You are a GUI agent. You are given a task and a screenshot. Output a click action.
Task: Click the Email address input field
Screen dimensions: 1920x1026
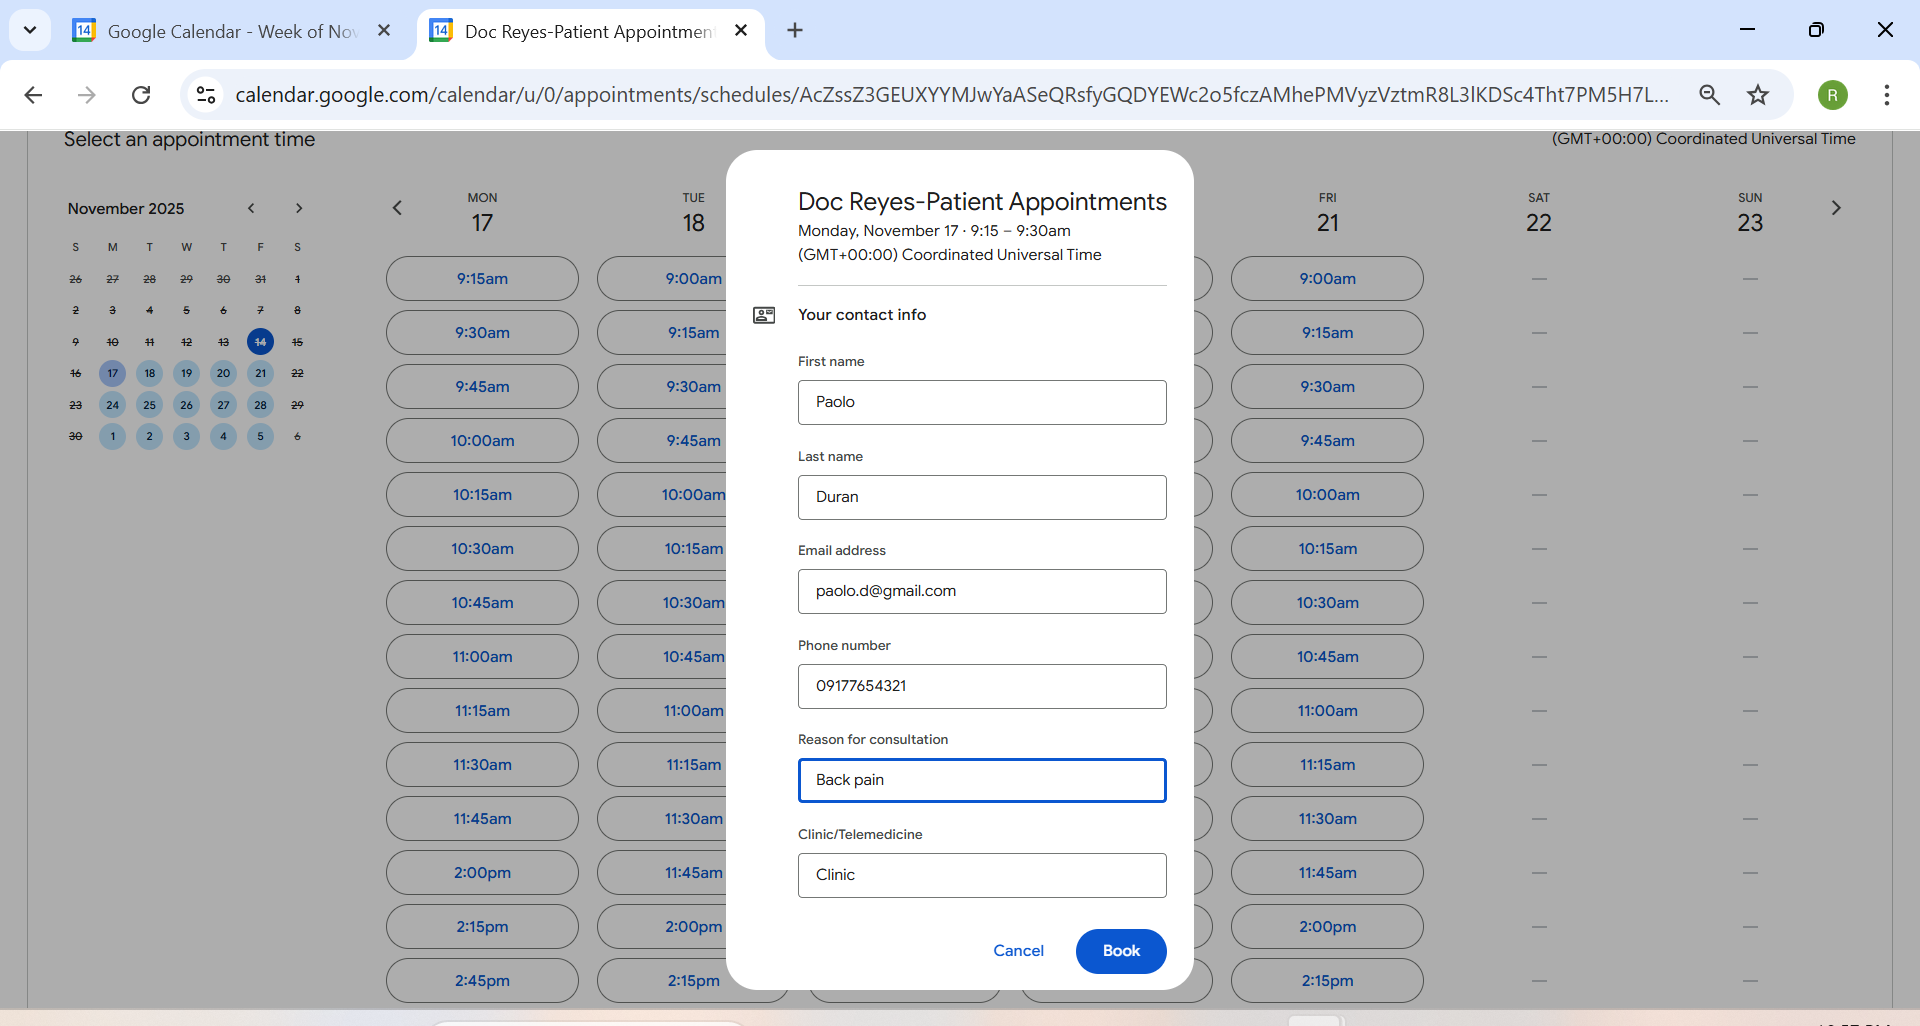[982, 592]
